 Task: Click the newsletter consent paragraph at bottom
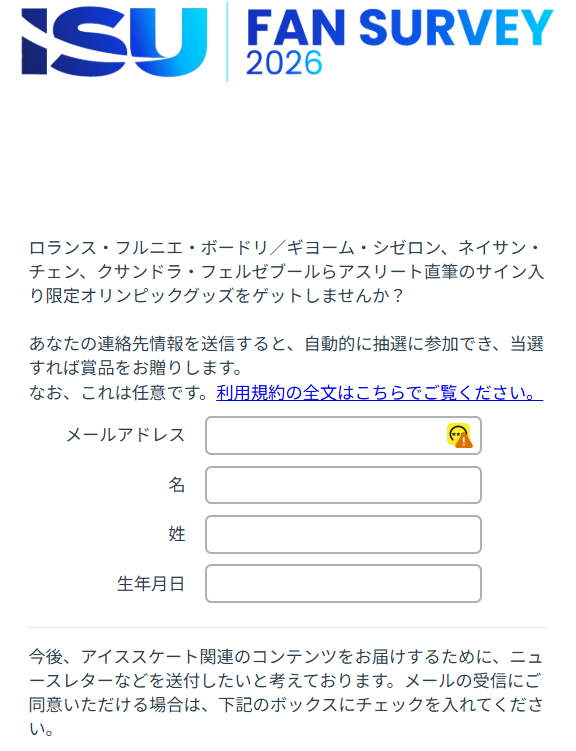pyautogui.click(x=286, y=693)
